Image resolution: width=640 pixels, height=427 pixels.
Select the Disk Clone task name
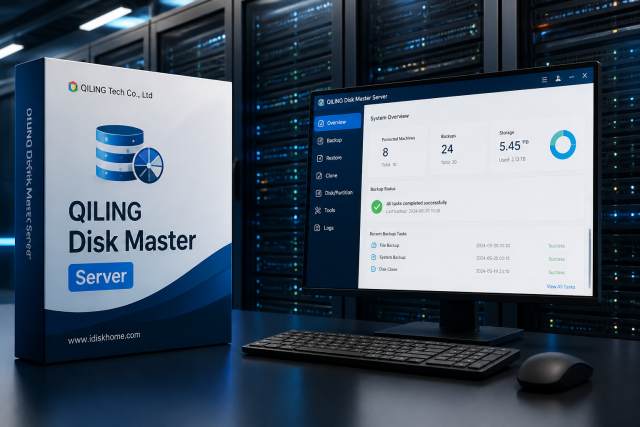click(388, 269)
